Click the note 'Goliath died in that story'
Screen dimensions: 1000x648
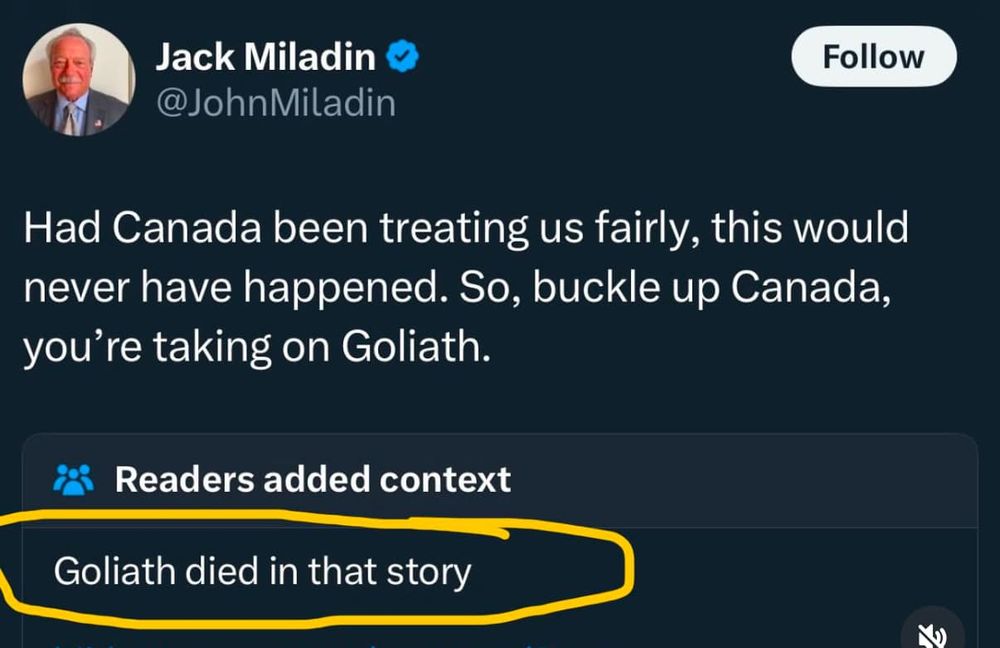click(262, 572)
